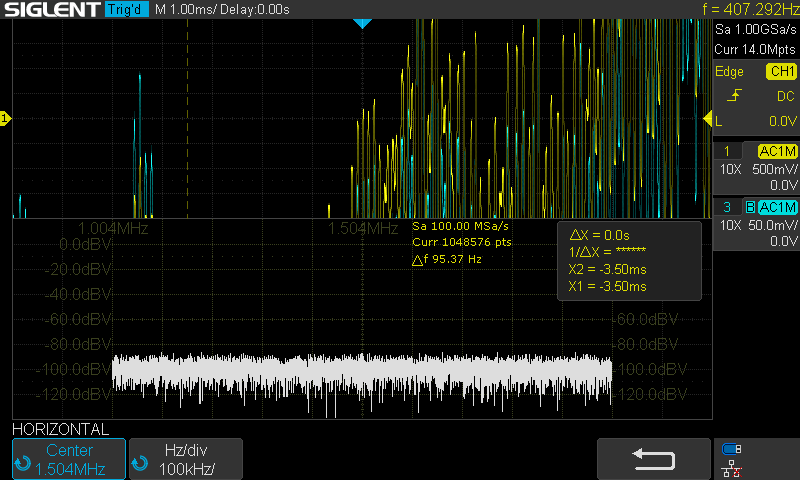The image size is (800, 480).
Task: Click the Trig'd status indicator
Action: (127, 9)
